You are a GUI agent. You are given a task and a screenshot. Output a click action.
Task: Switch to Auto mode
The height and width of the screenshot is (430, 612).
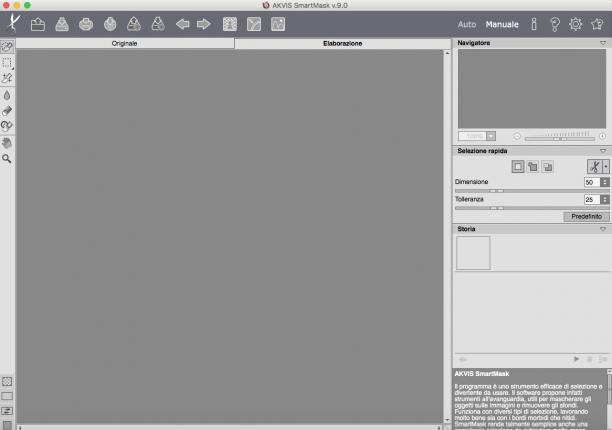(467, 25)
